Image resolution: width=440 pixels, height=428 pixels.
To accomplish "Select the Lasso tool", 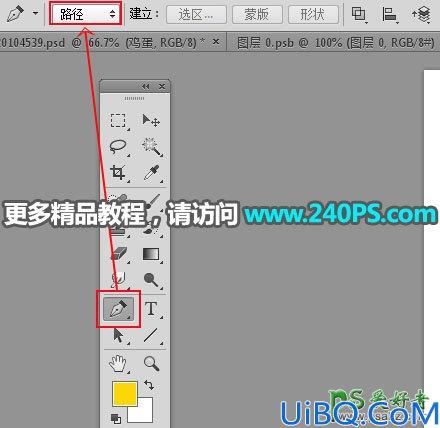I will pyautogui.click(x=118, y=146).
